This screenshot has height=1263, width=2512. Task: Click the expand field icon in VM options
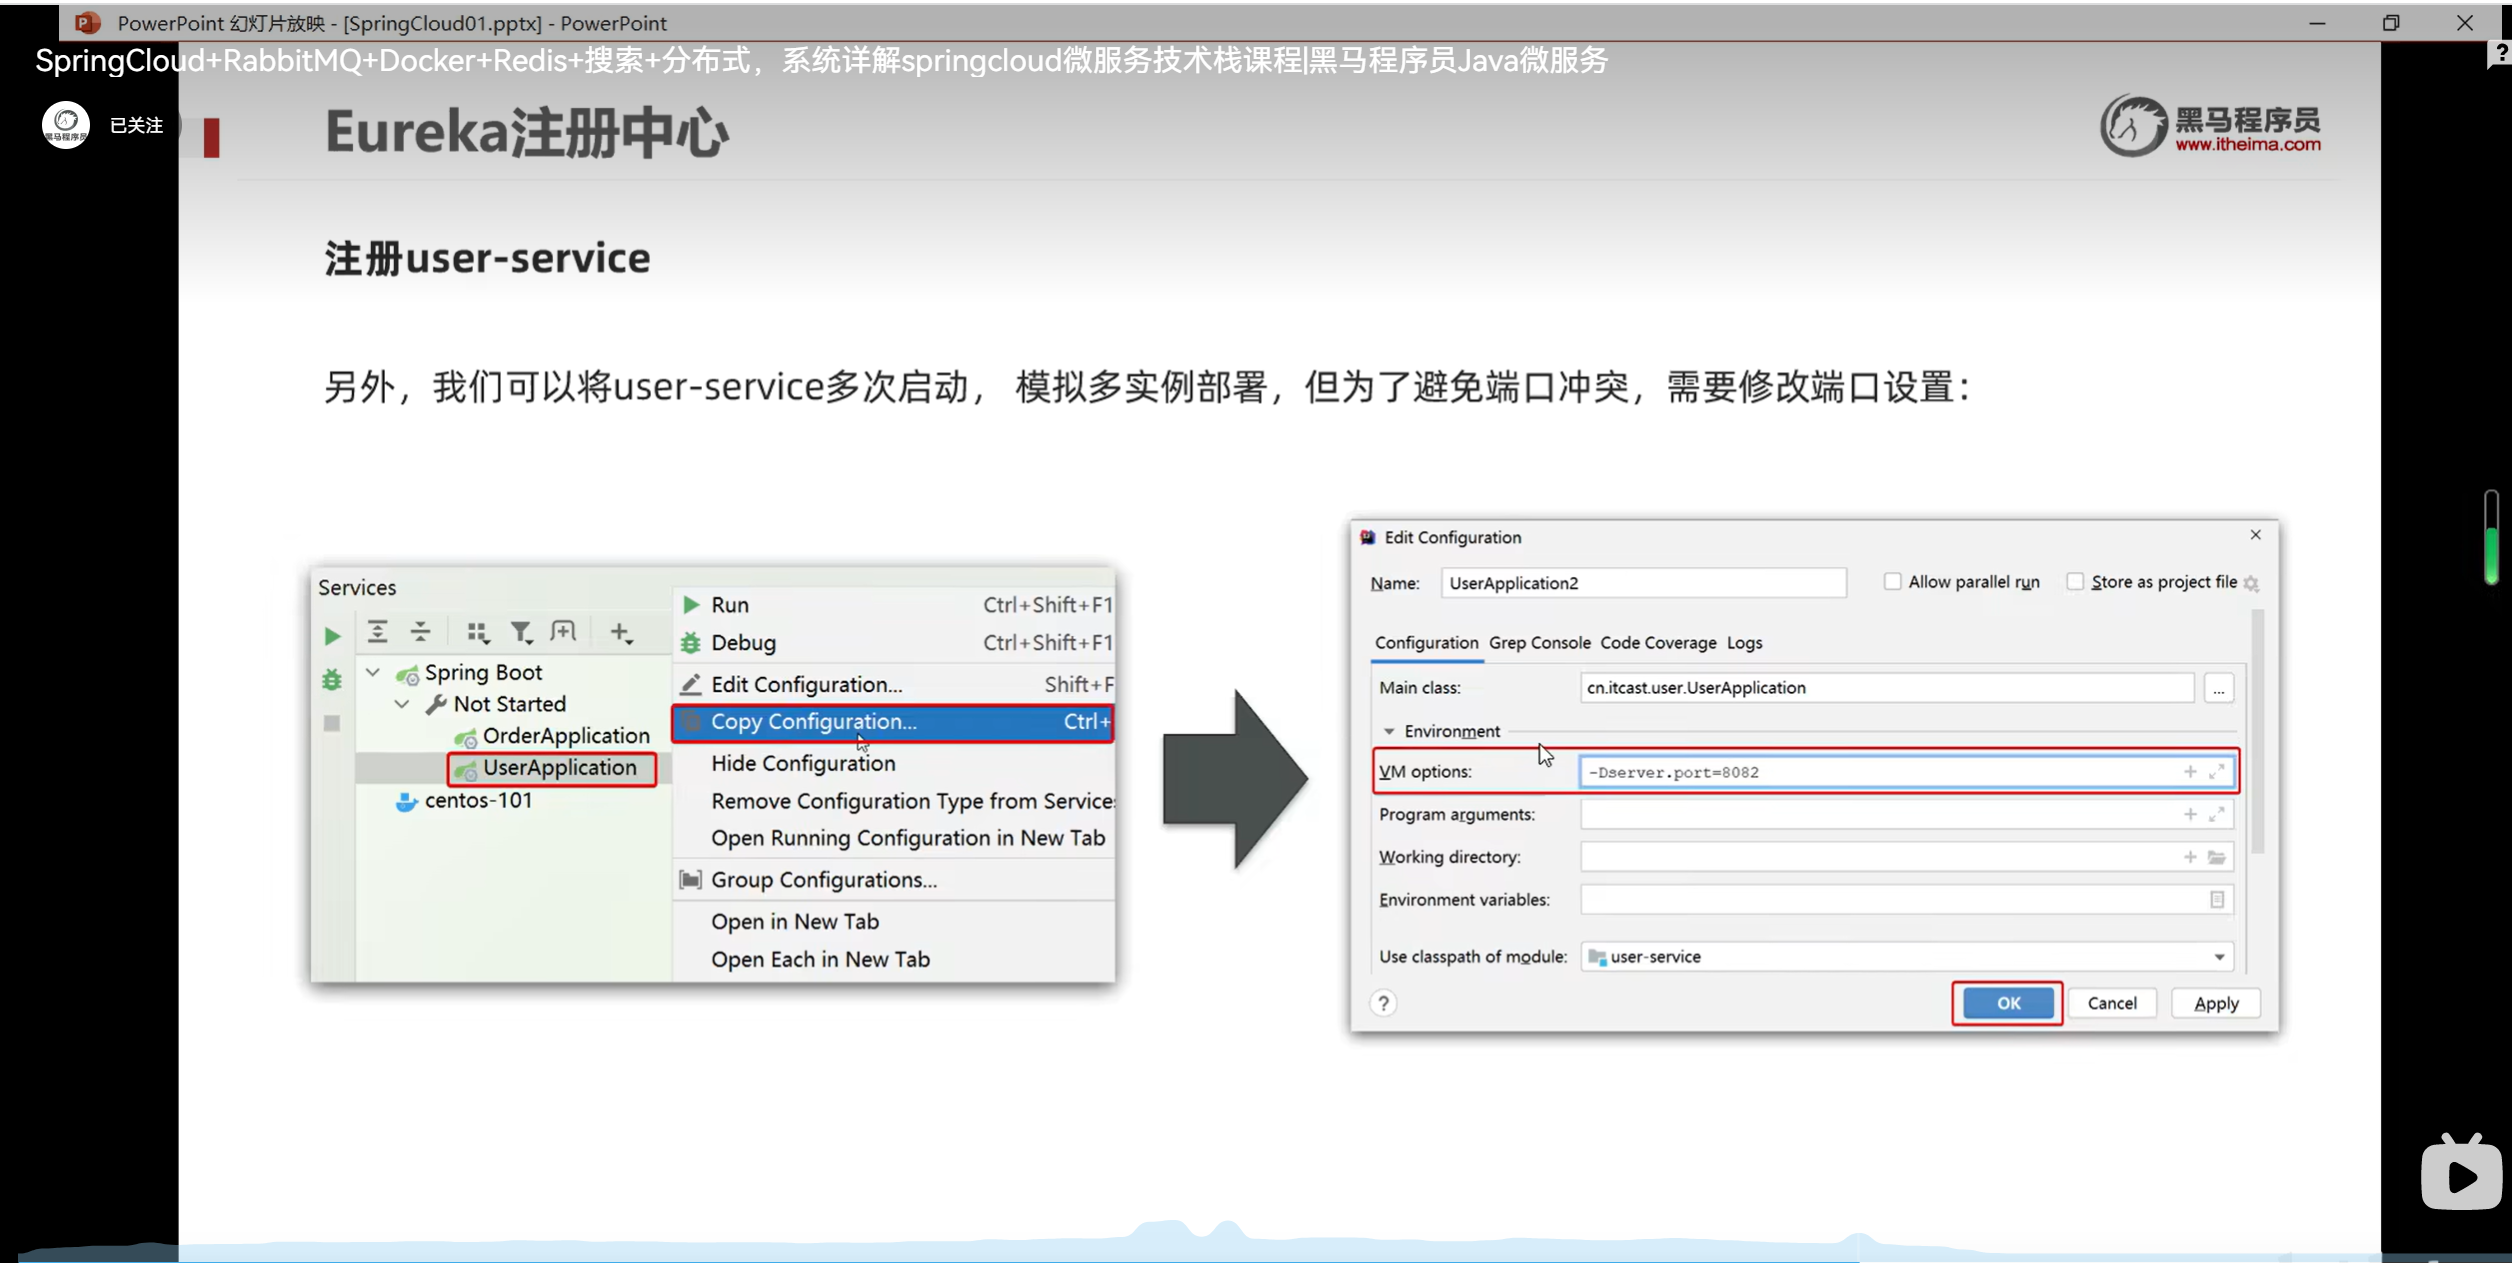point(2216,772)
